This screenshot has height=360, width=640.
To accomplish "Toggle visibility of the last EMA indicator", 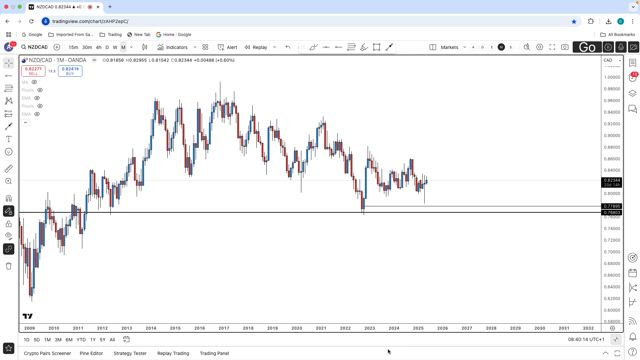I will (37, 114).
